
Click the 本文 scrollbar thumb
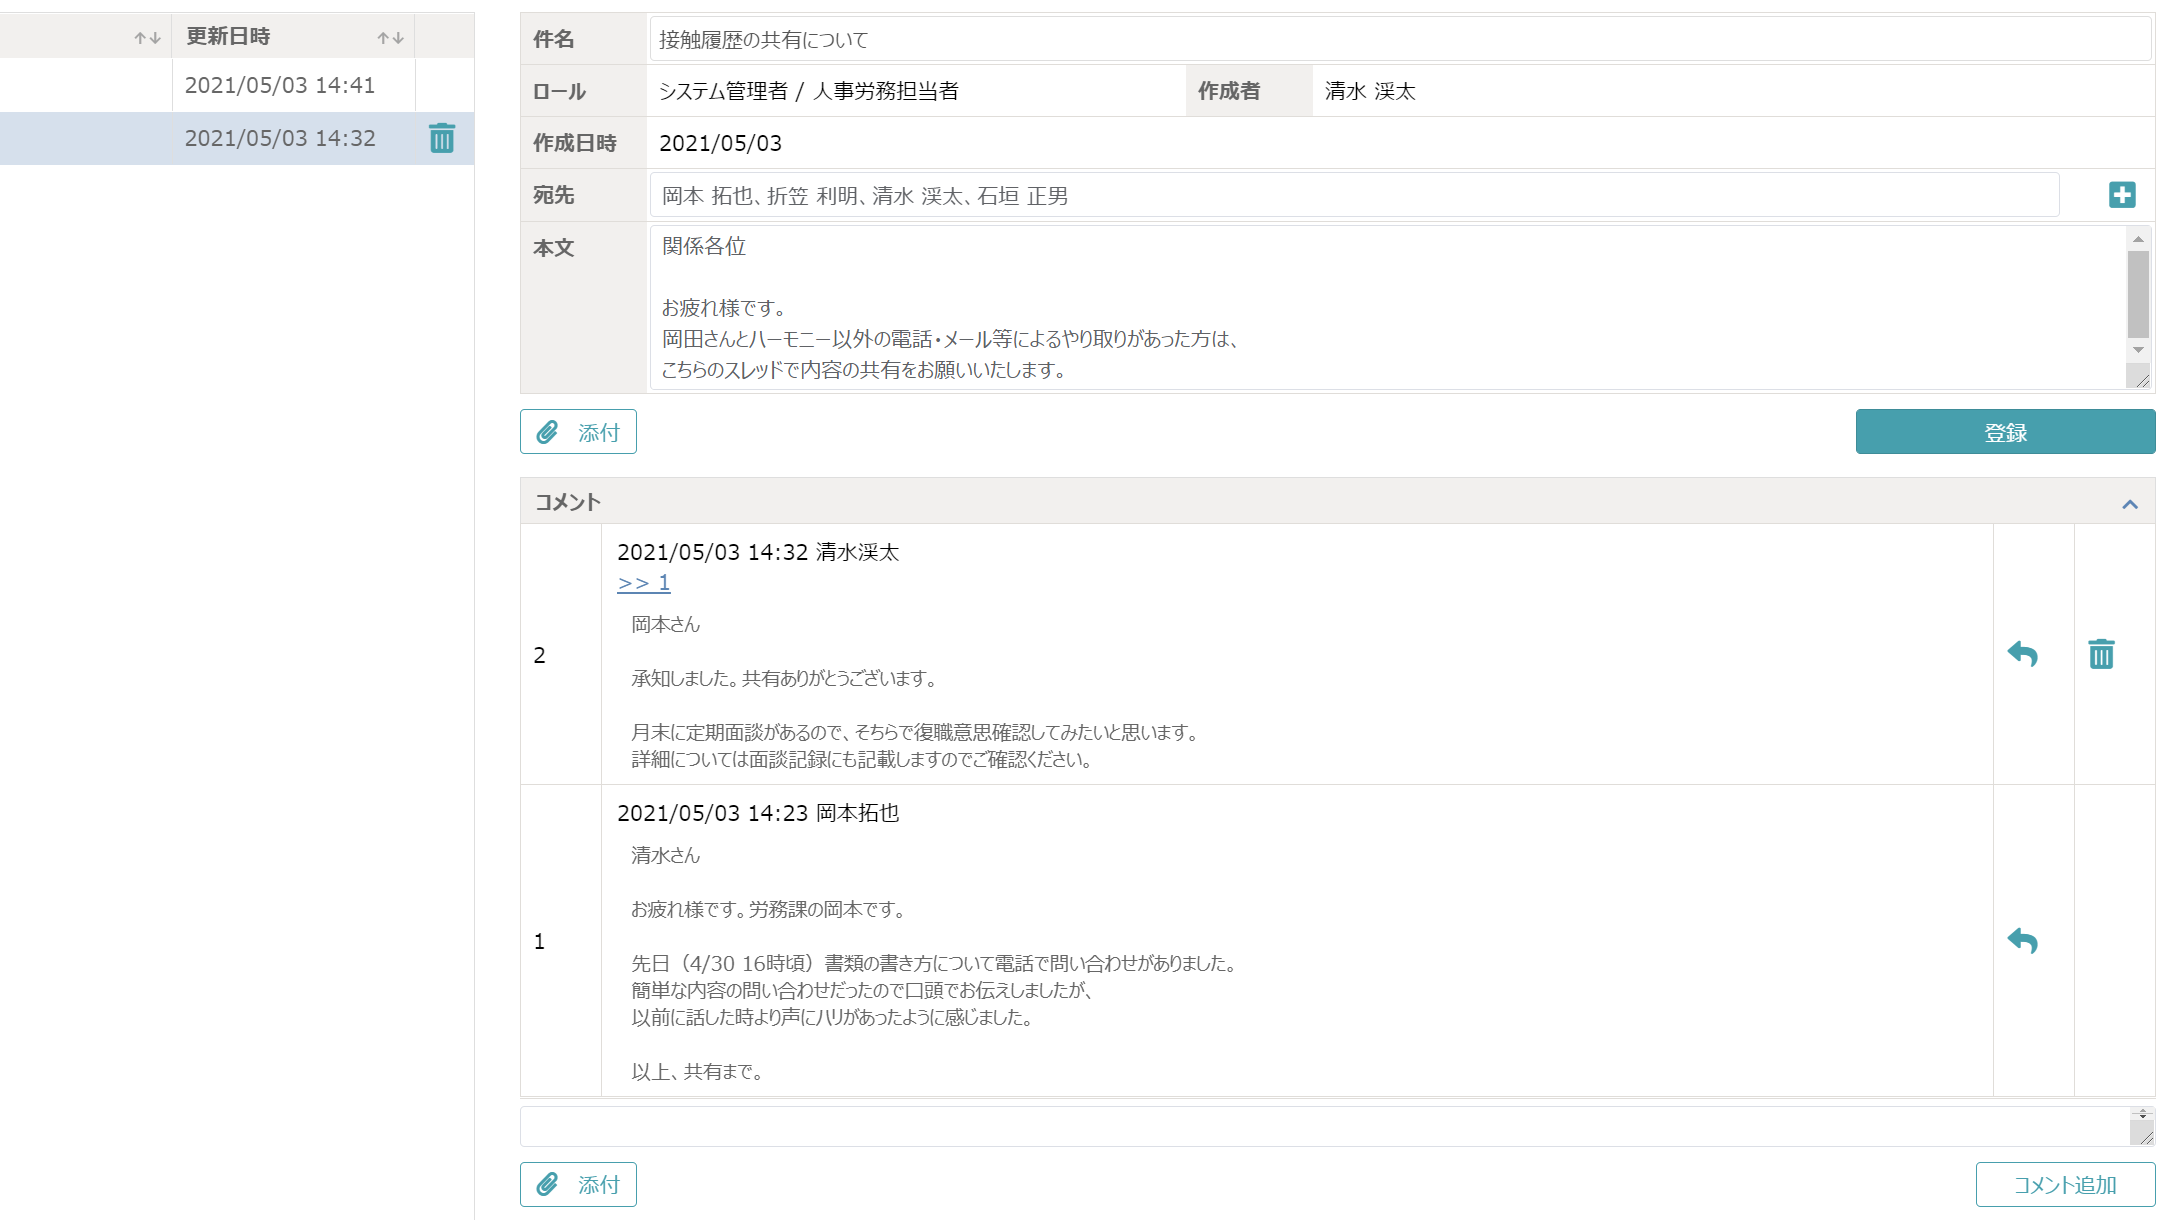pyautogui.click(x=2138, y=294)
